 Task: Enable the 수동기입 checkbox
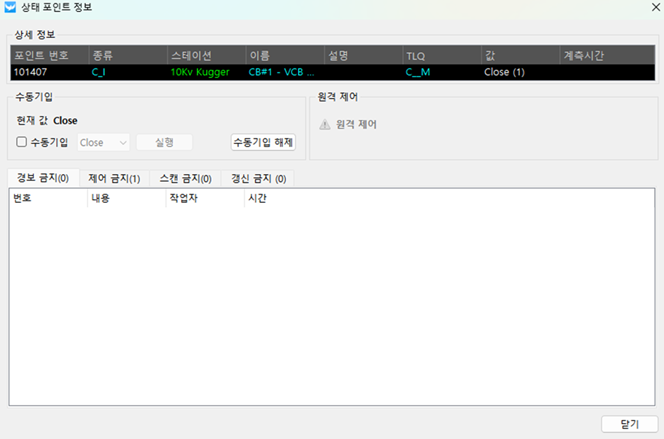tap(22, 142)
